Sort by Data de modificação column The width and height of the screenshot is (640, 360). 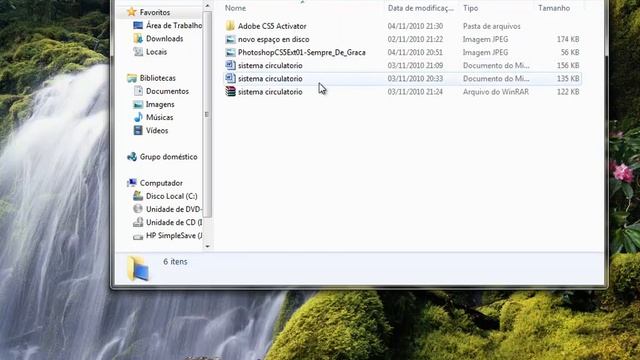click(421, 8)
